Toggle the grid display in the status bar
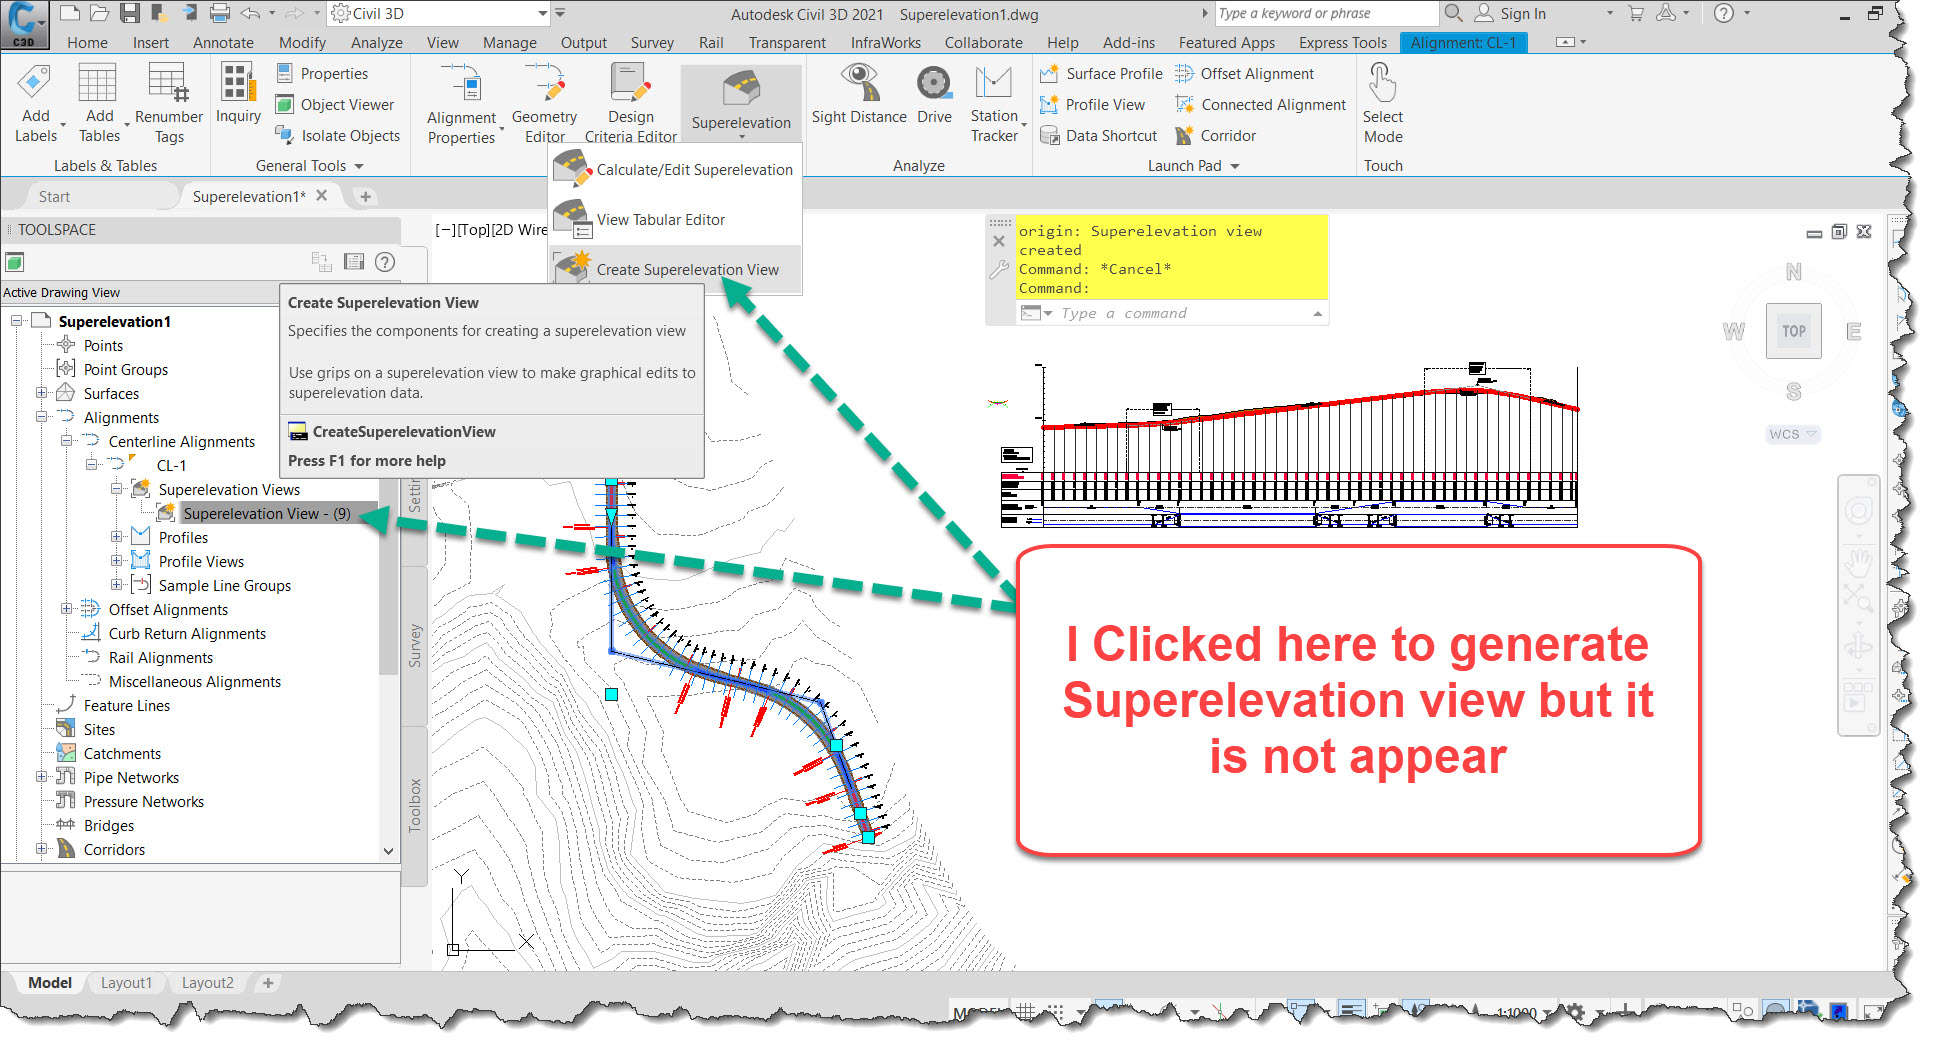Image resolution: width=1934 pixels, height=1049 pixels. click(x=1026, y=1012)
